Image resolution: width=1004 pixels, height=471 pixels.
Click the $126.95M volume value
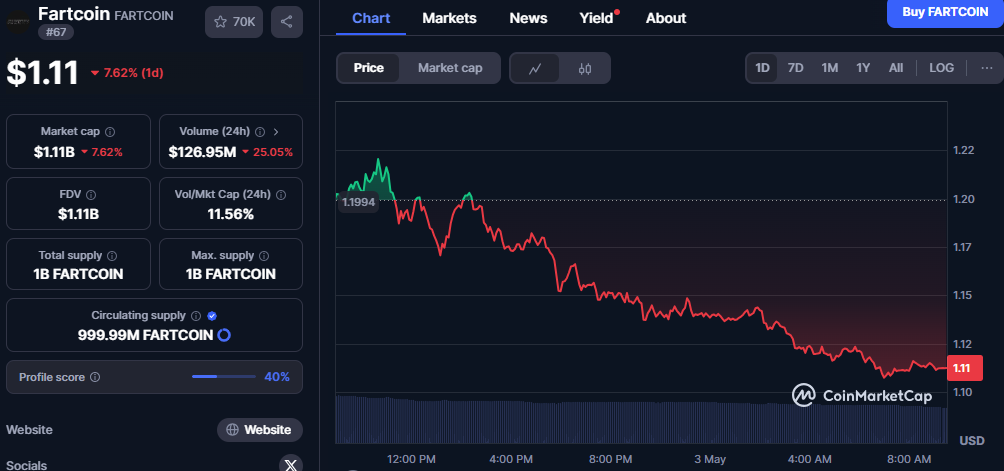click(202, 152)
